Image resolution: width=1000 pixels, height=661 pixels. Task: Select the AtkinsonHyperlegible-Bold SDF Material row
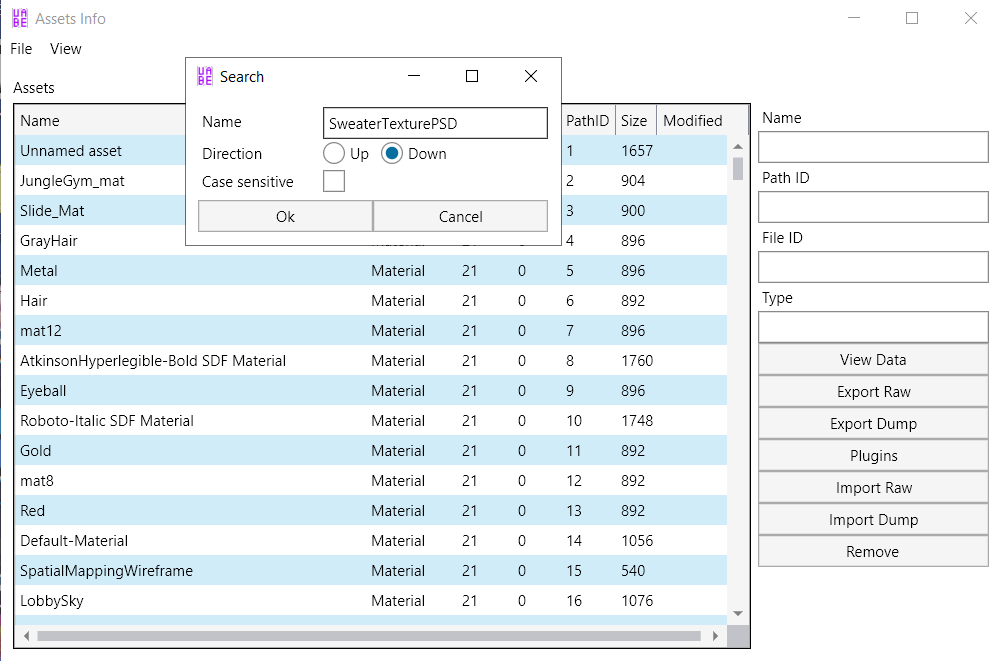click(153, 361)
